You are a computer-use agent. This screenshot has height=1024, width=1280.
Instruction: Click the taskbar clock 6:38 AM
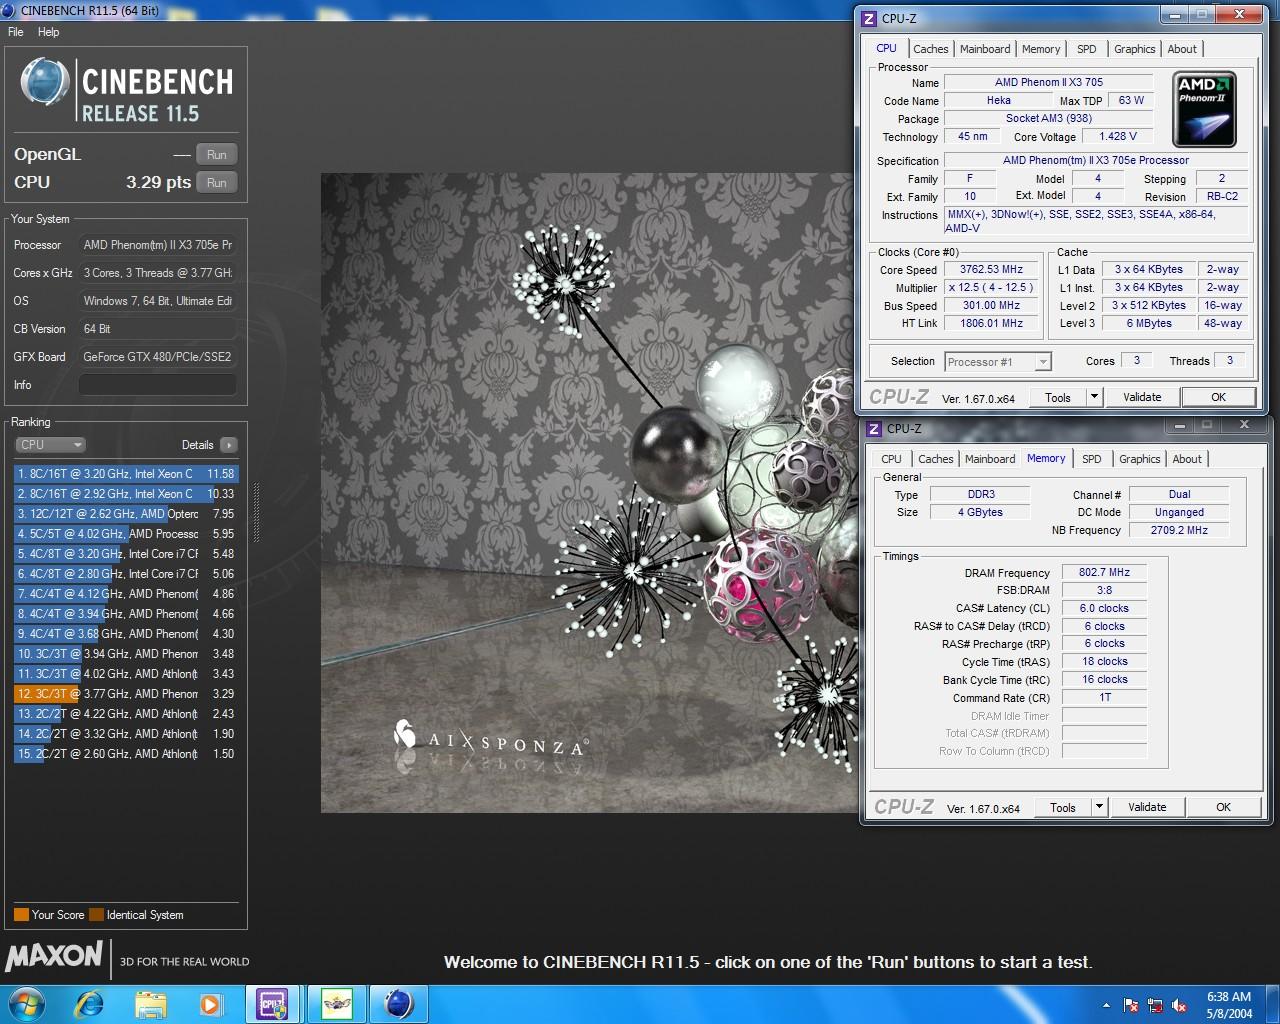click(x=1229, y=997)
